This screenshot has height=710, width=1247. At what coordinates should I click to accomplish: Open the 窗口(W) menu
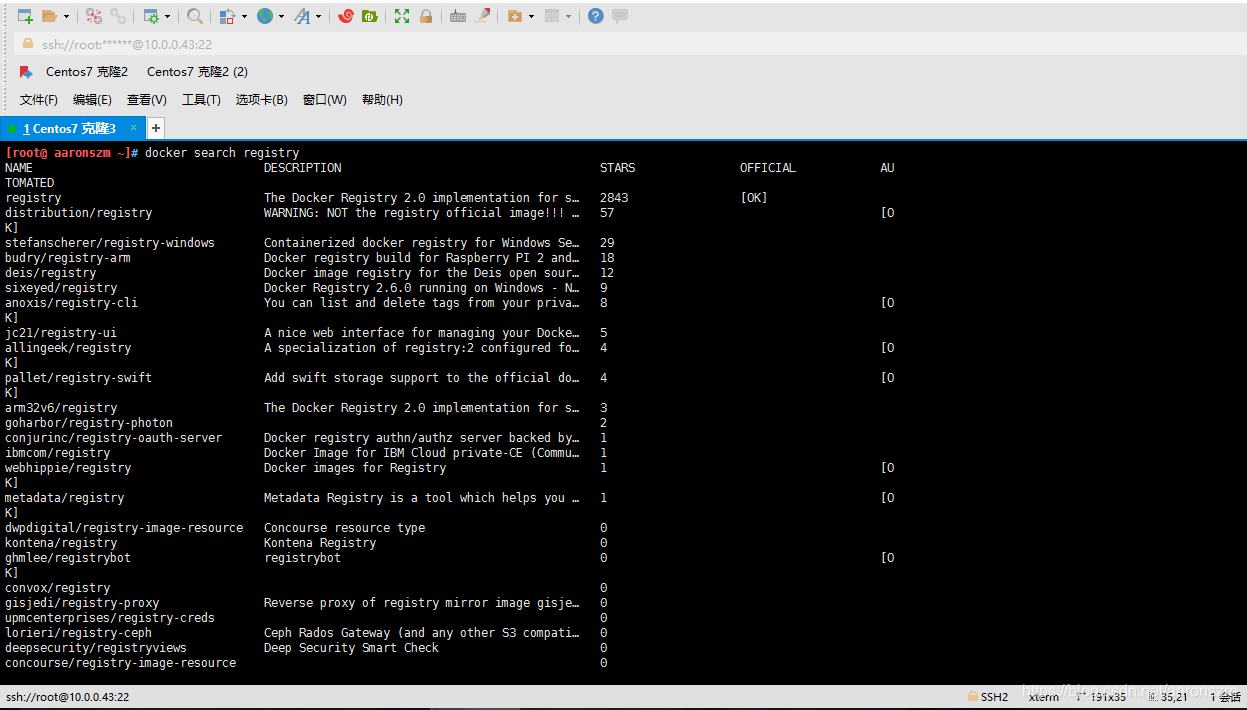[325, 100]
